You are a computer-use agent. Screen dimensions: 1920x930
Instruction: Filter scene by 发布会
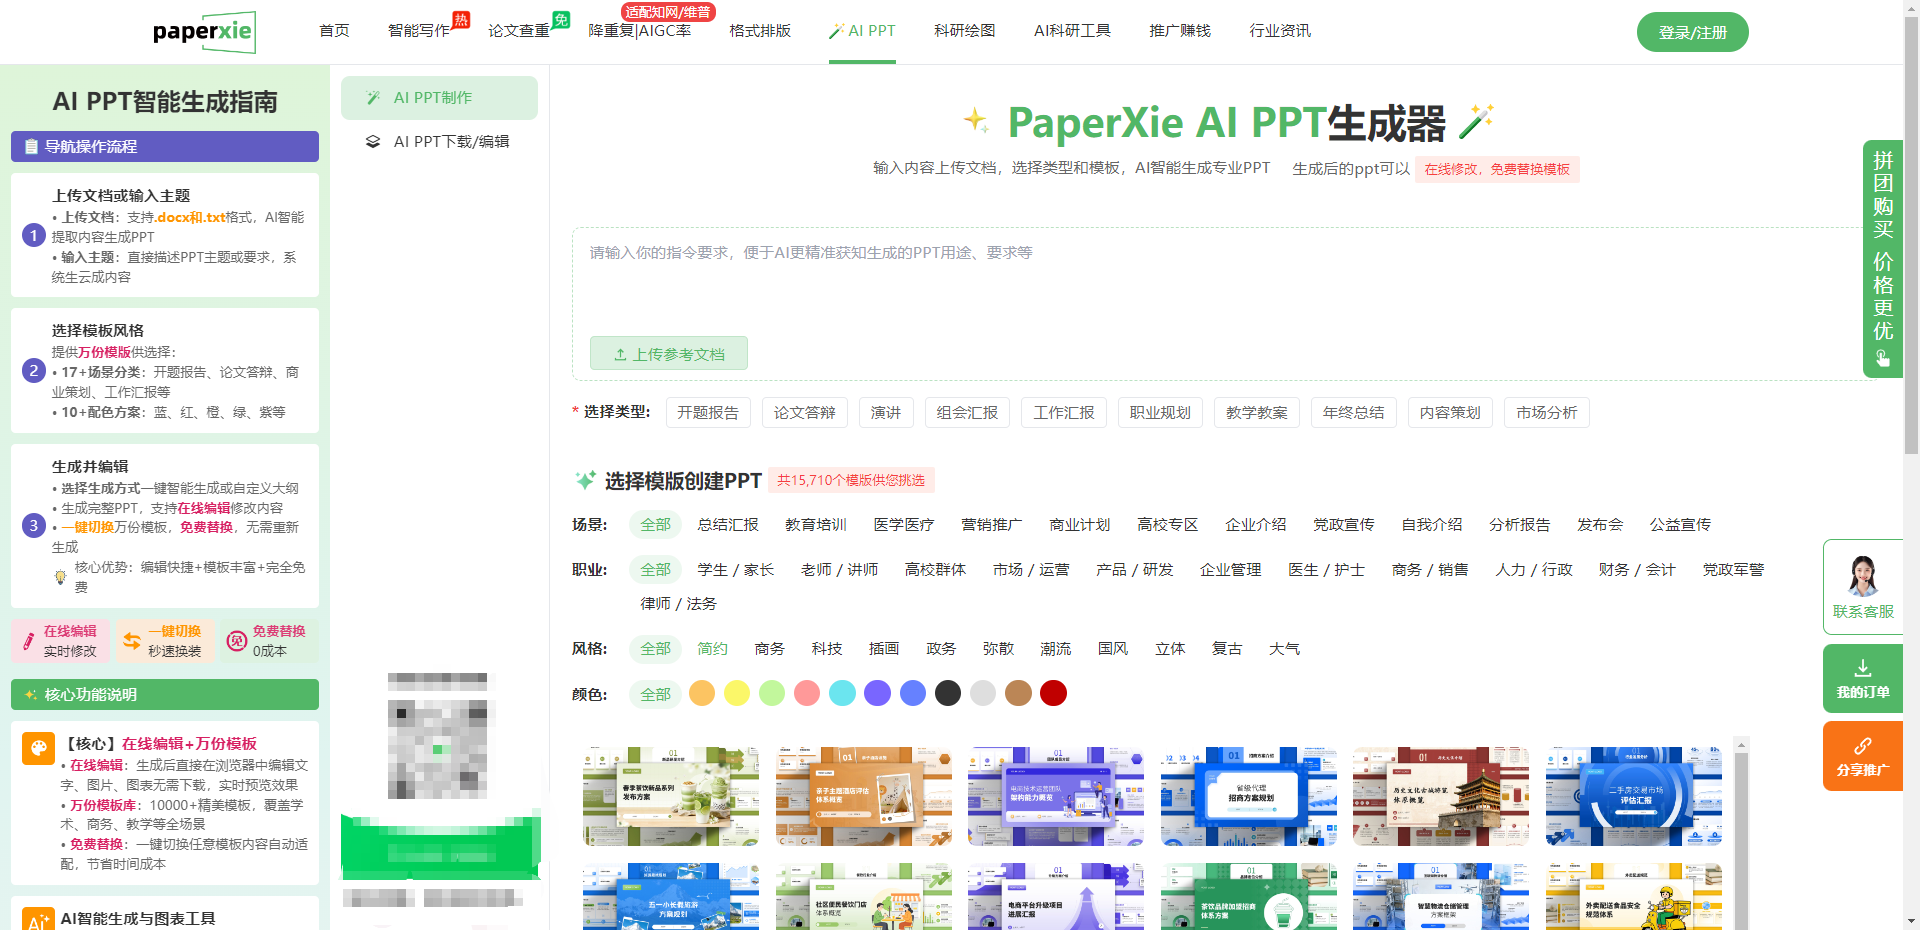(x=1600, y=525)
